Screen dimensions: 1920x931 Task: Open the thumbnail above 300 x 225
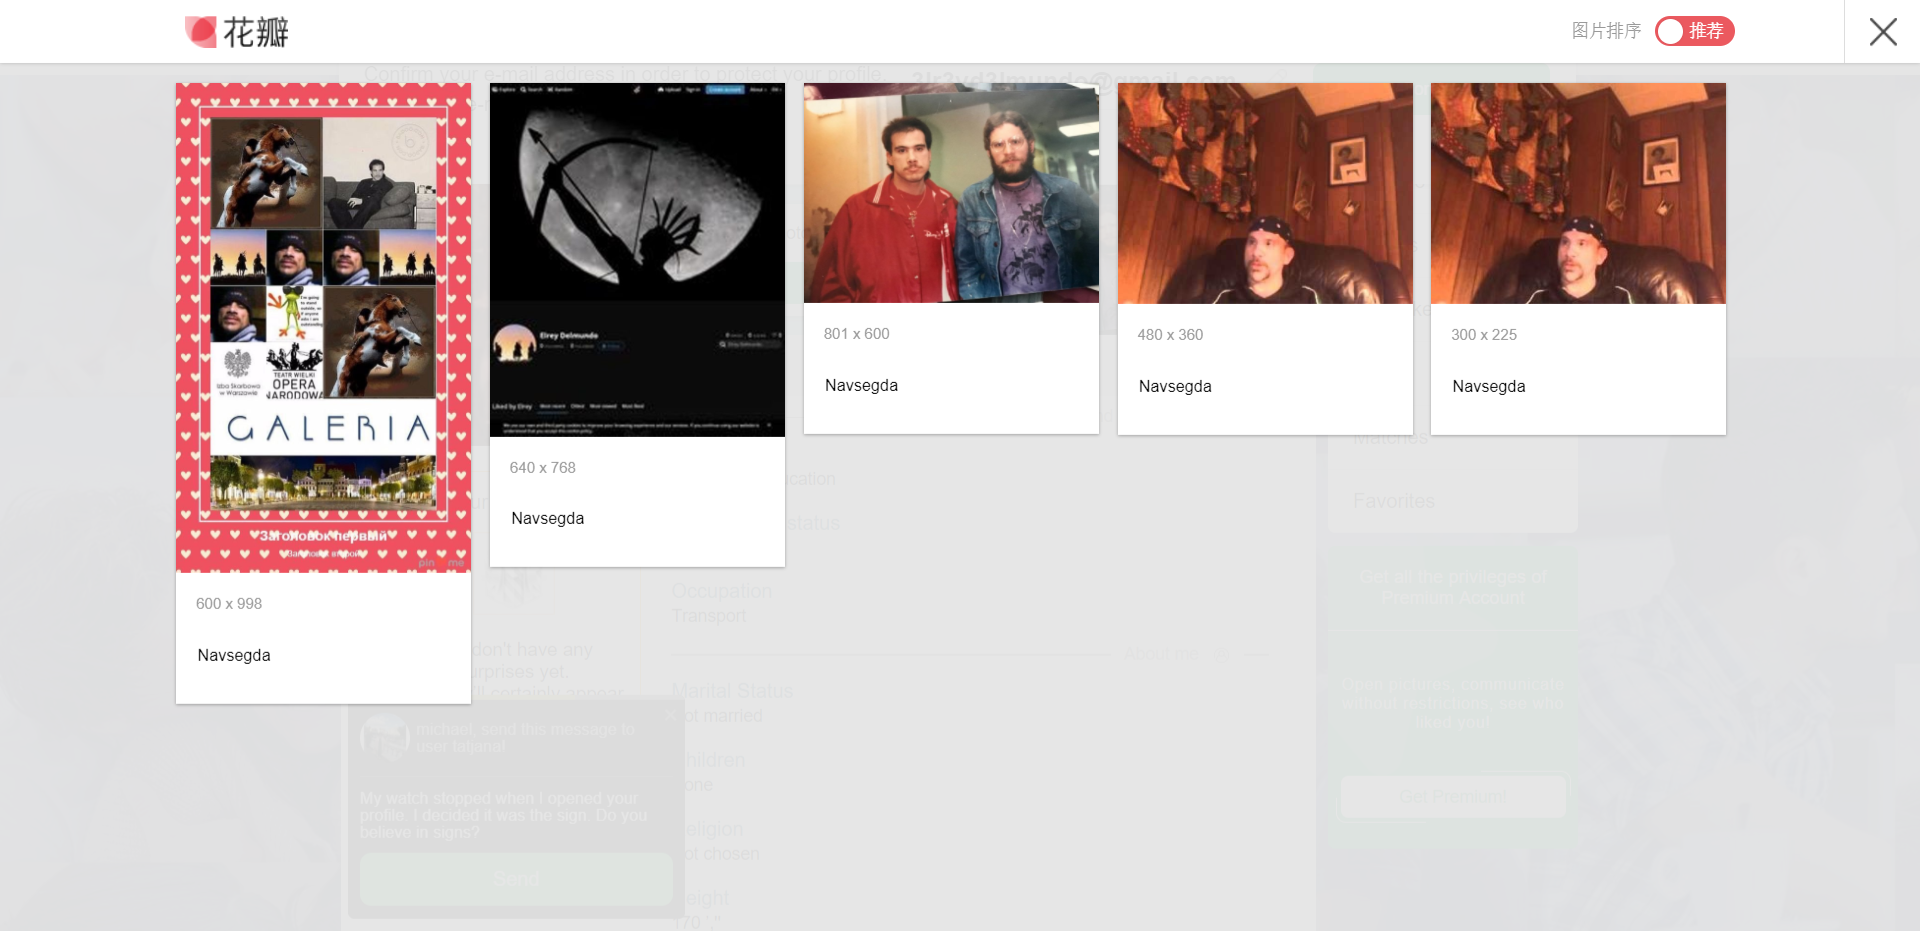1578,193
